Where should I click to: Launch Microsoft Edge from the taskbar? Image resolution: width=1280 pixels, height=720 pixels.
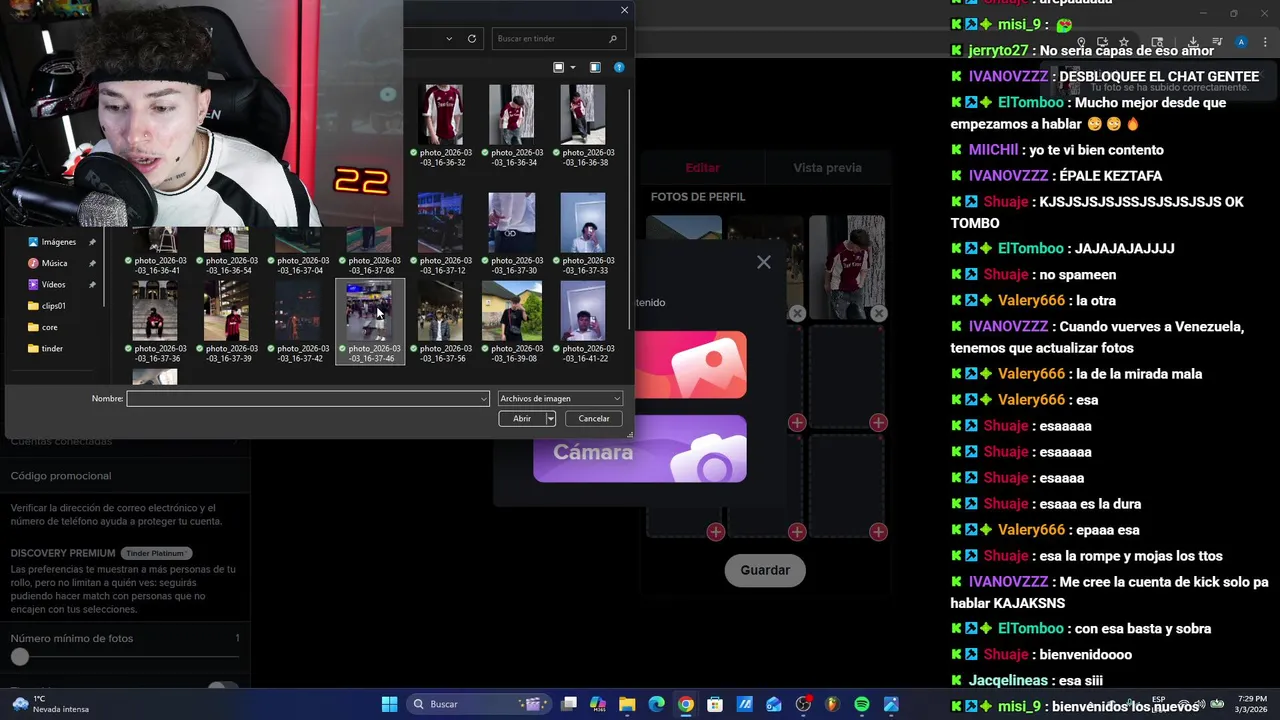[x=656, y=704]
